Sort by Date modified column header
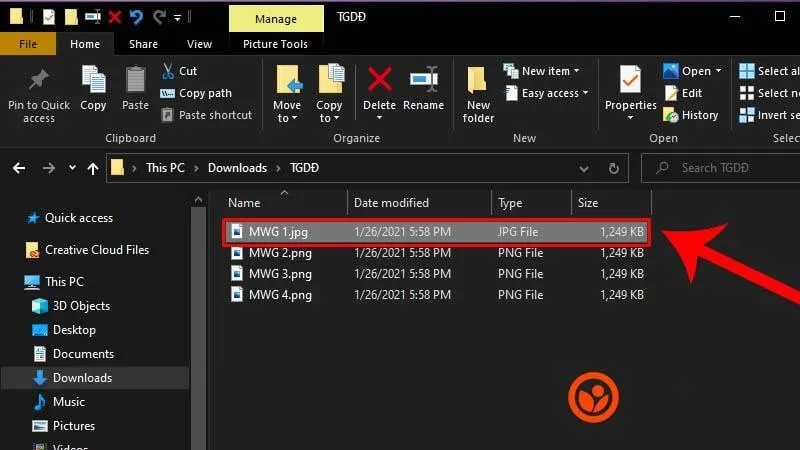This screenshot has height=450, width=800. tap(419, 203)
